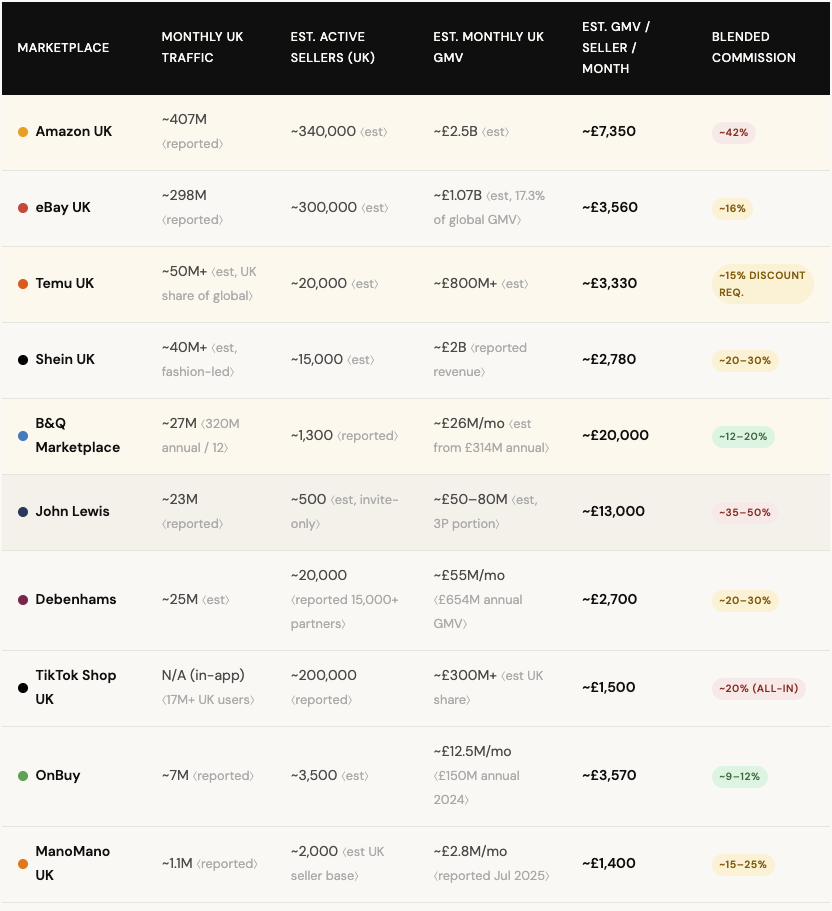This screenshot has width=832, height=911.
Task: Click the ~12–20% green commission badge
Action: (x=743, y=436)
